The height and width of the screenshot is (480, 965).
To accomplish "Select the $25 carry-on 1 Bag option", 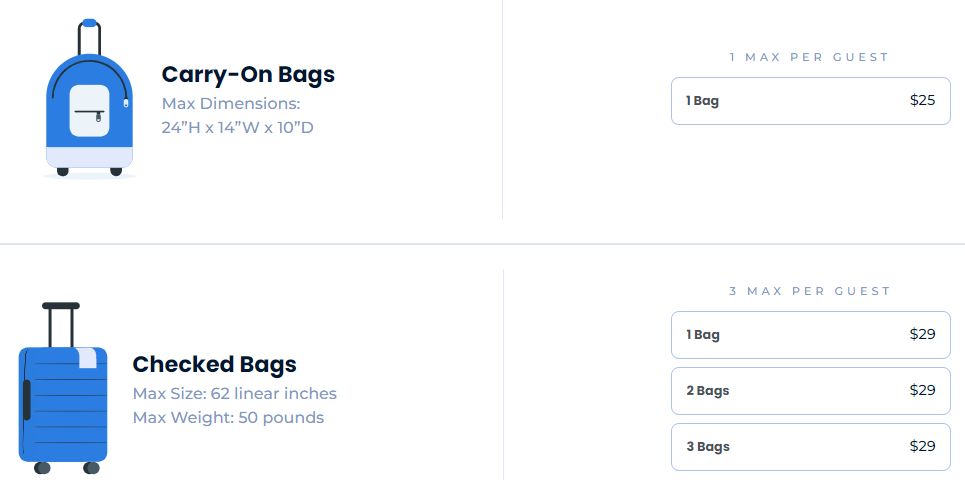I will (x=810, y=101).
